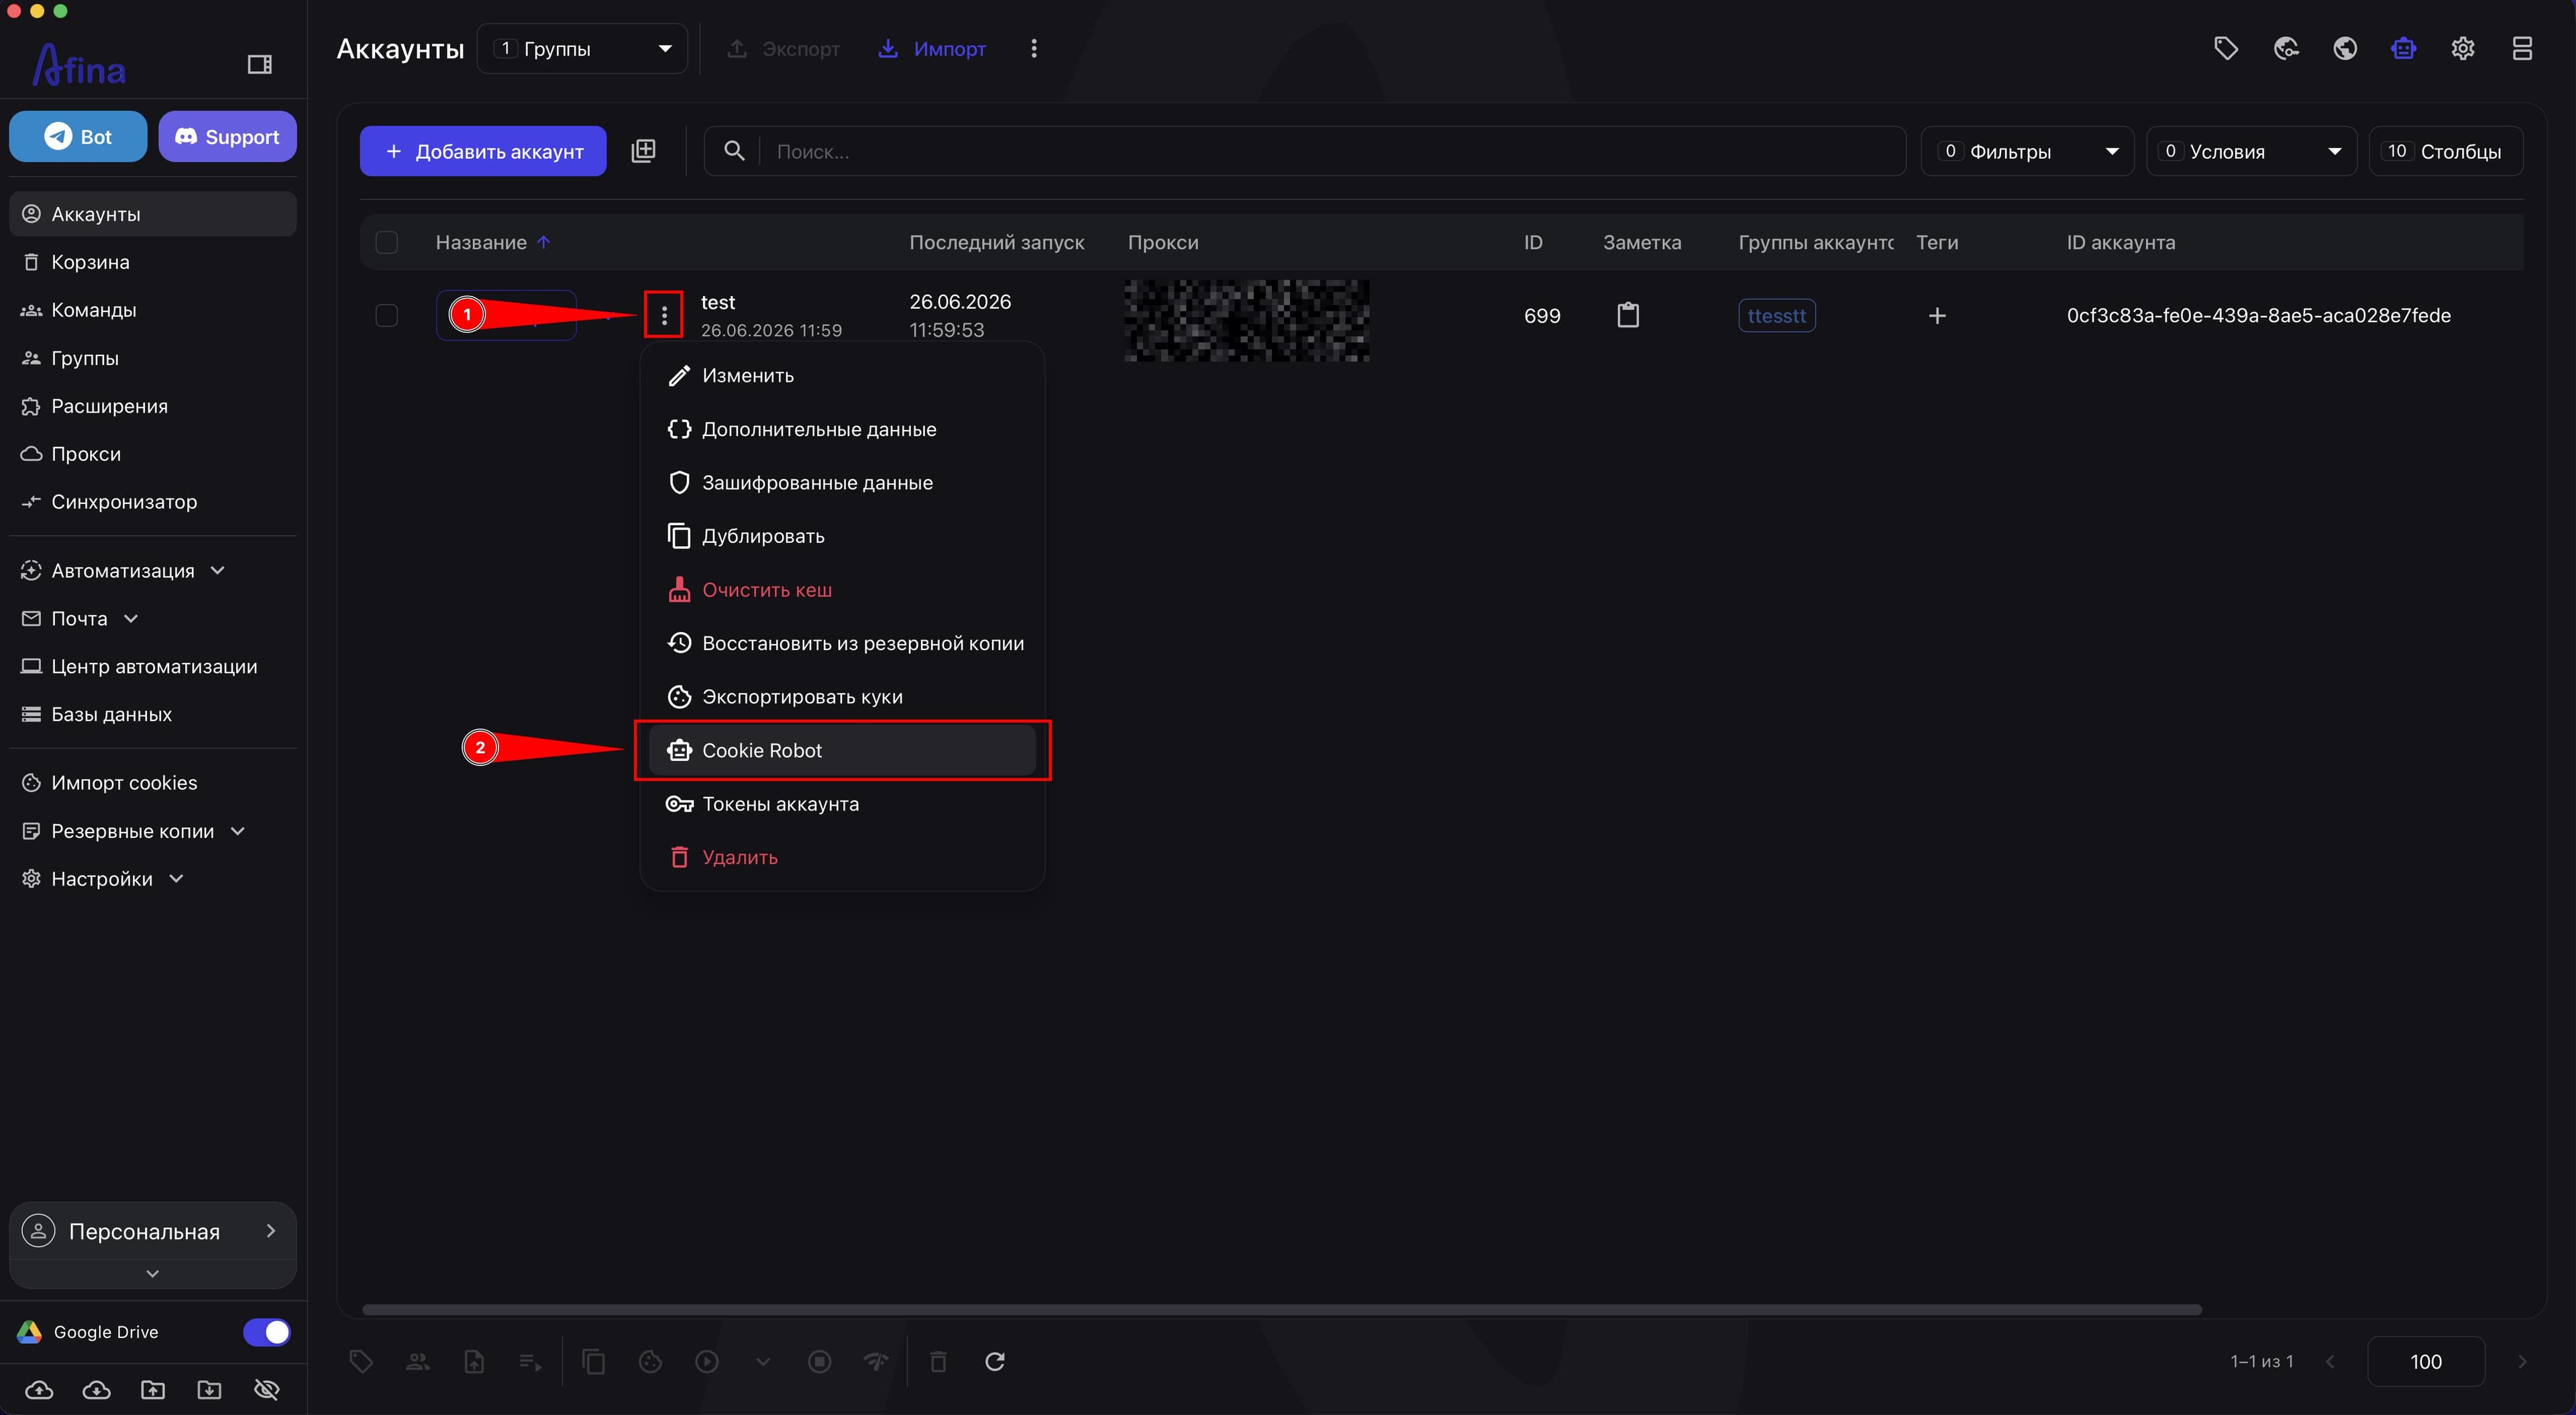
Task: Tick the select-all checkbox in table header
Action: (386, 242)
